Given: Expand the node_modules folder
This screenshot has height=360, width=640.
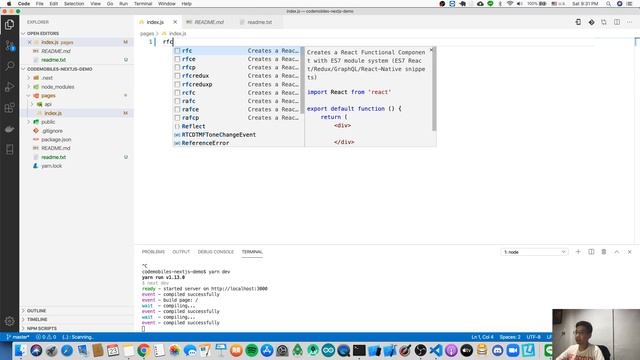Looking at the screenshot, I should coord(76,87).
